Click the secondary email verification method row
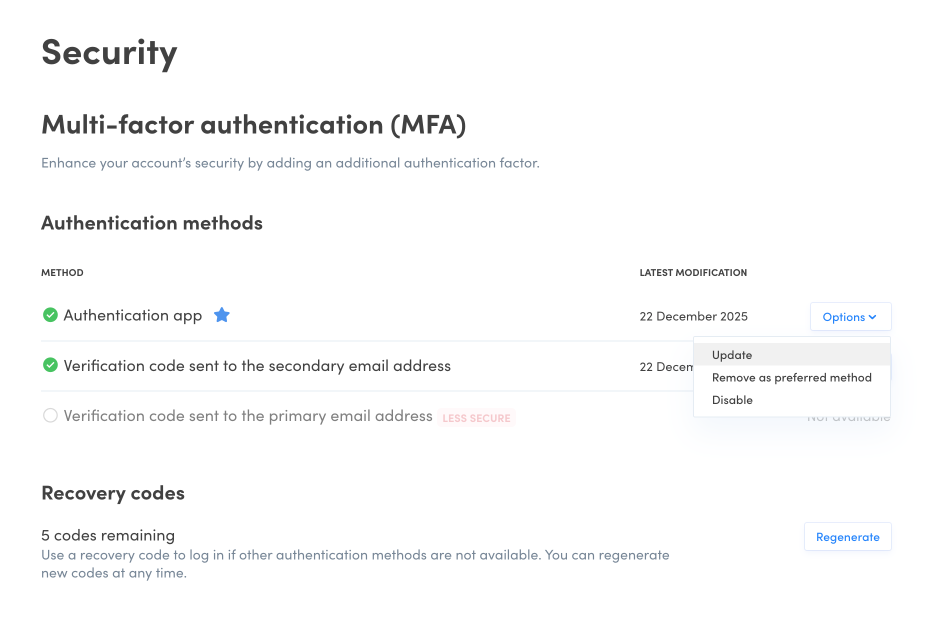 point(257,366)
